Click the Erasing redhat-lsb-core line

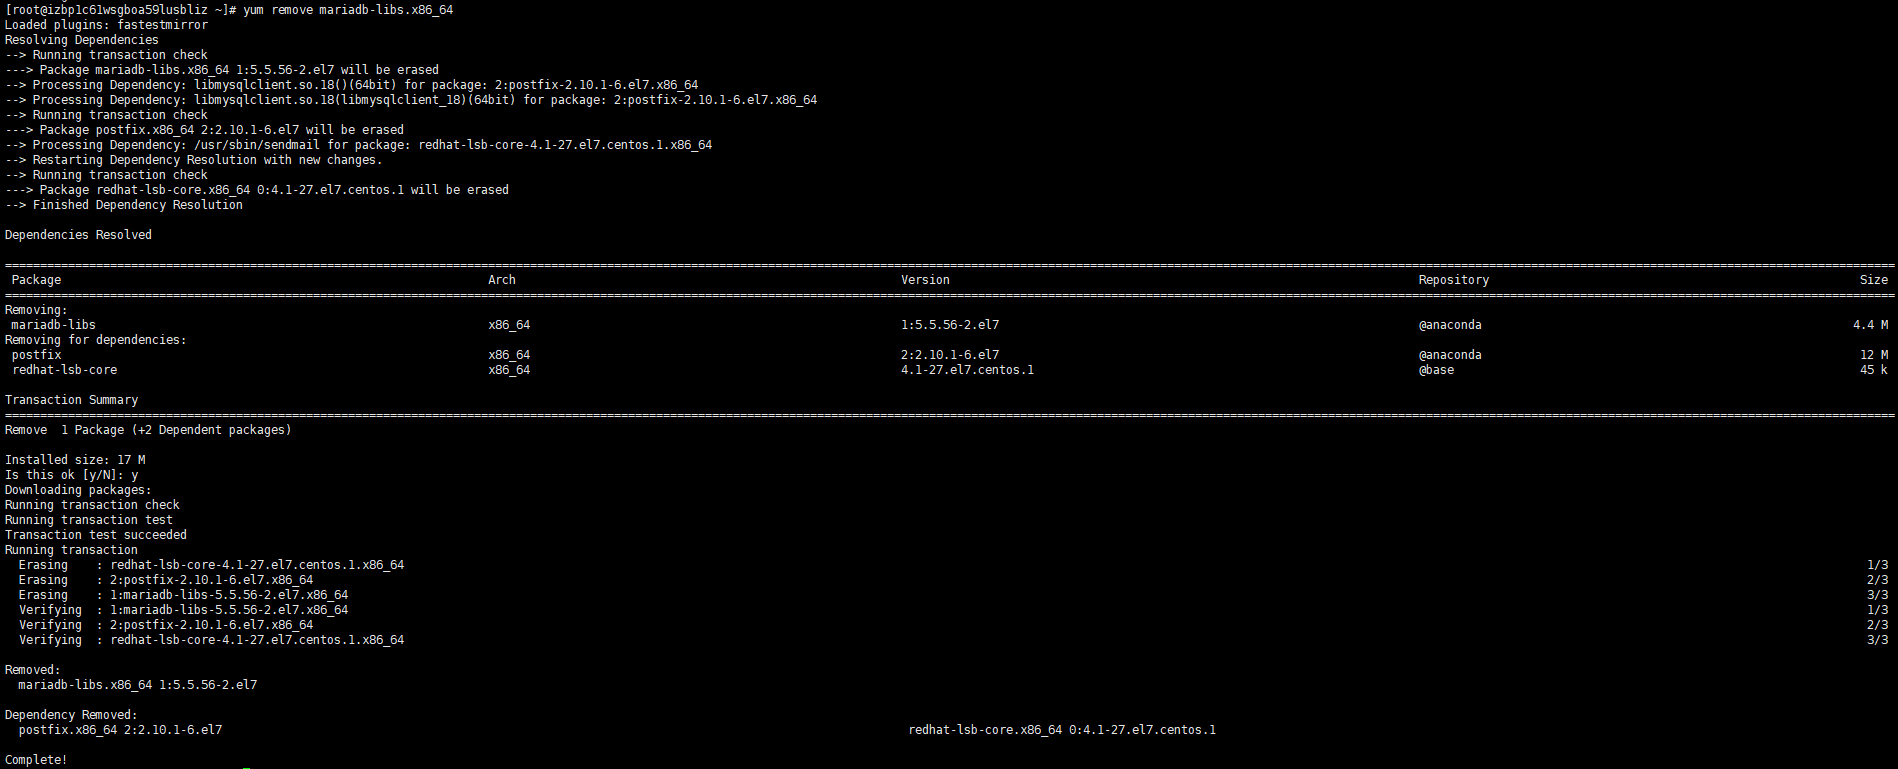(211, 565)
